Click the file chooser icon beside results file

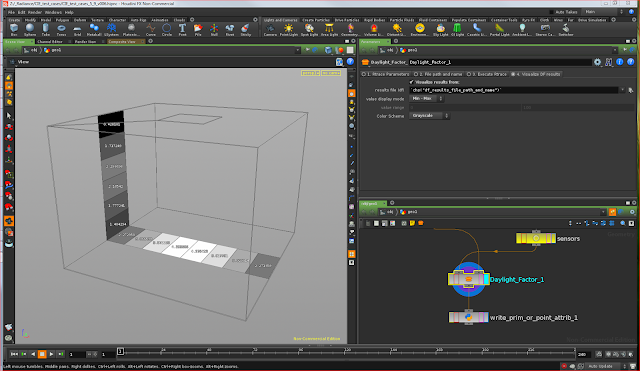(x=631, y=90)
